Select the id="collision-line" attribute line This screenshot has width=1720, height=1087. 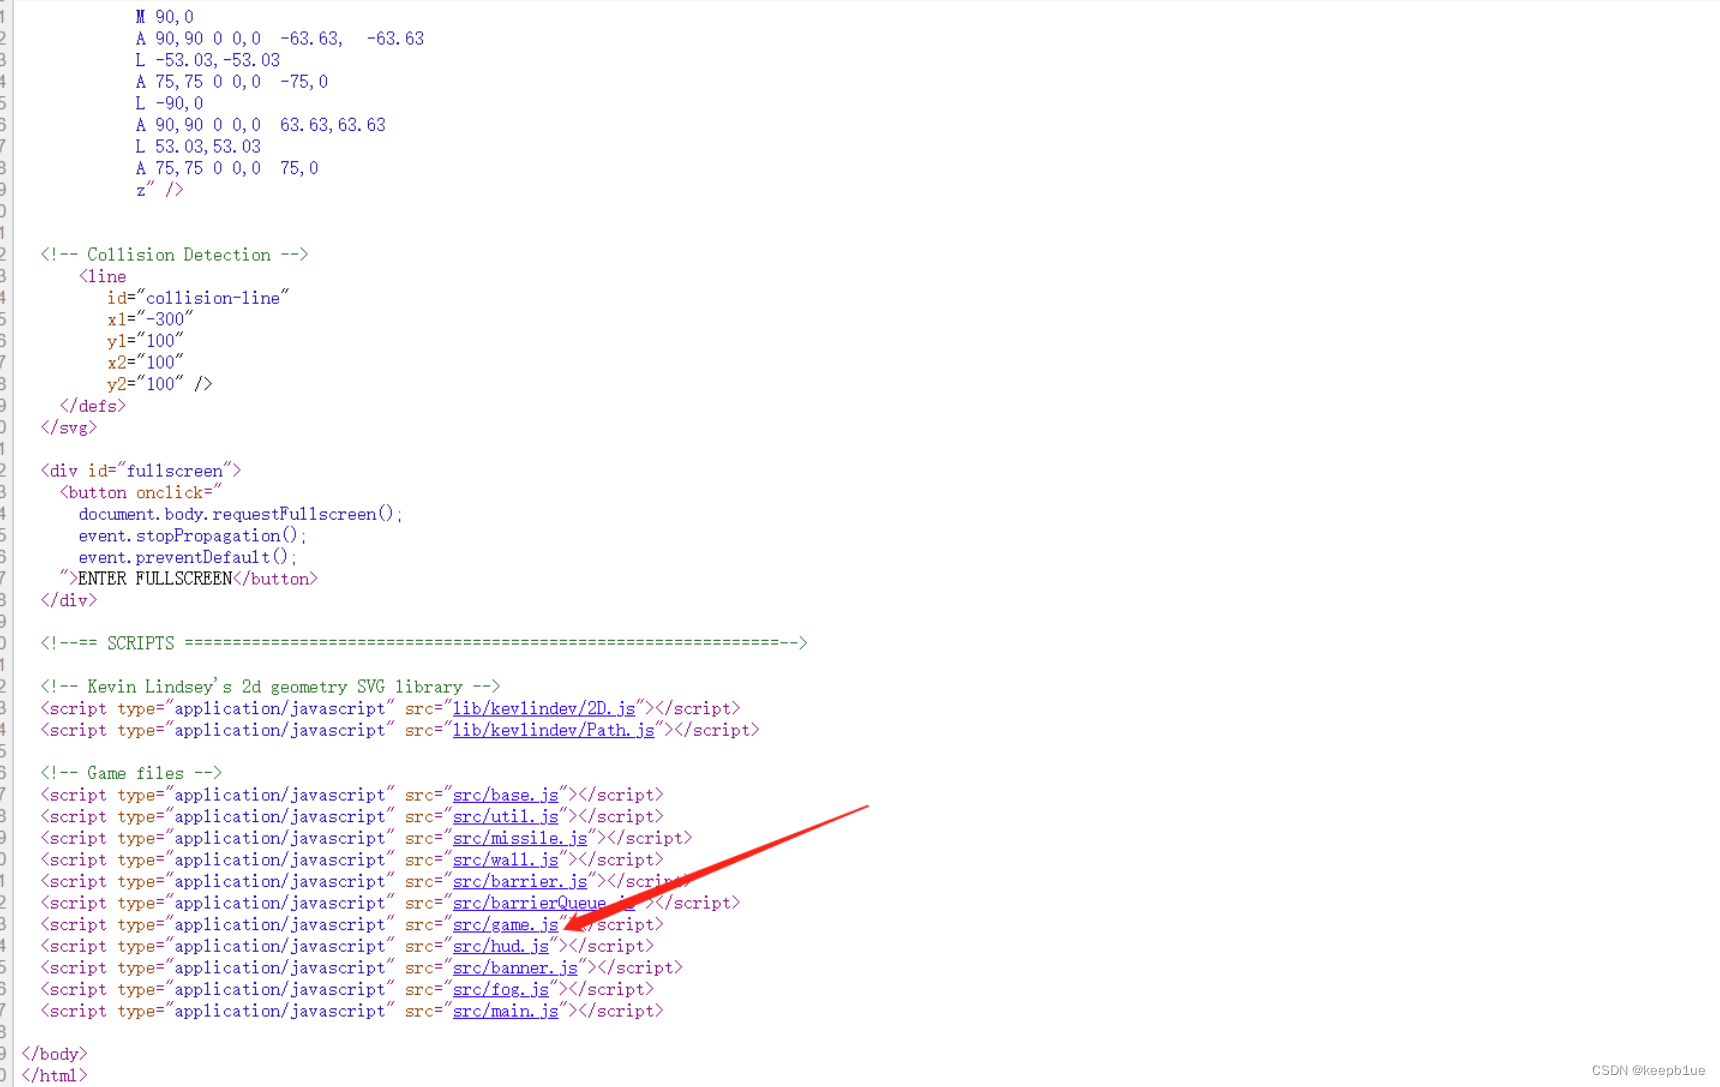pos(198,298)
